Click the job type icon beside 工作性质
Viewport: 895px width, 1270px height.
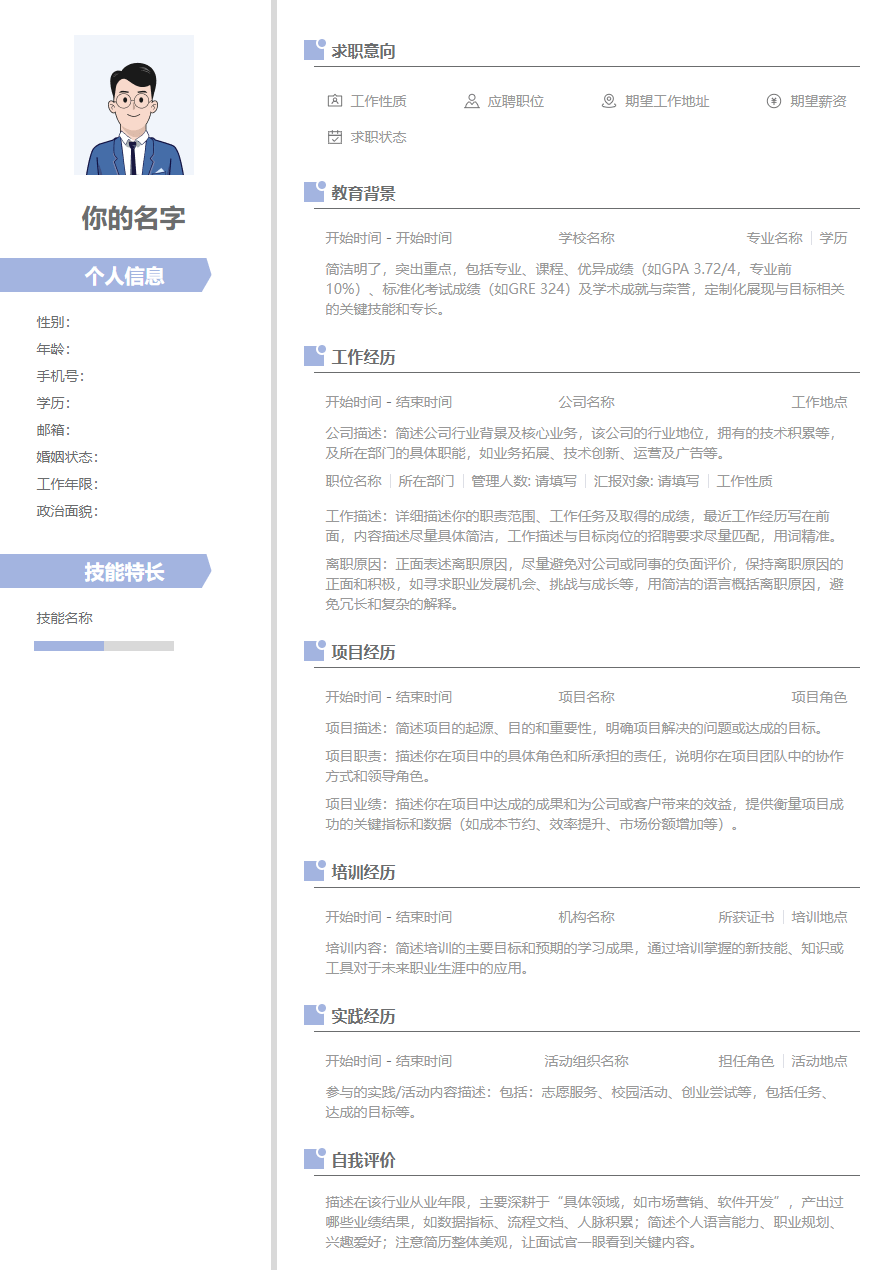pos(335,101)
